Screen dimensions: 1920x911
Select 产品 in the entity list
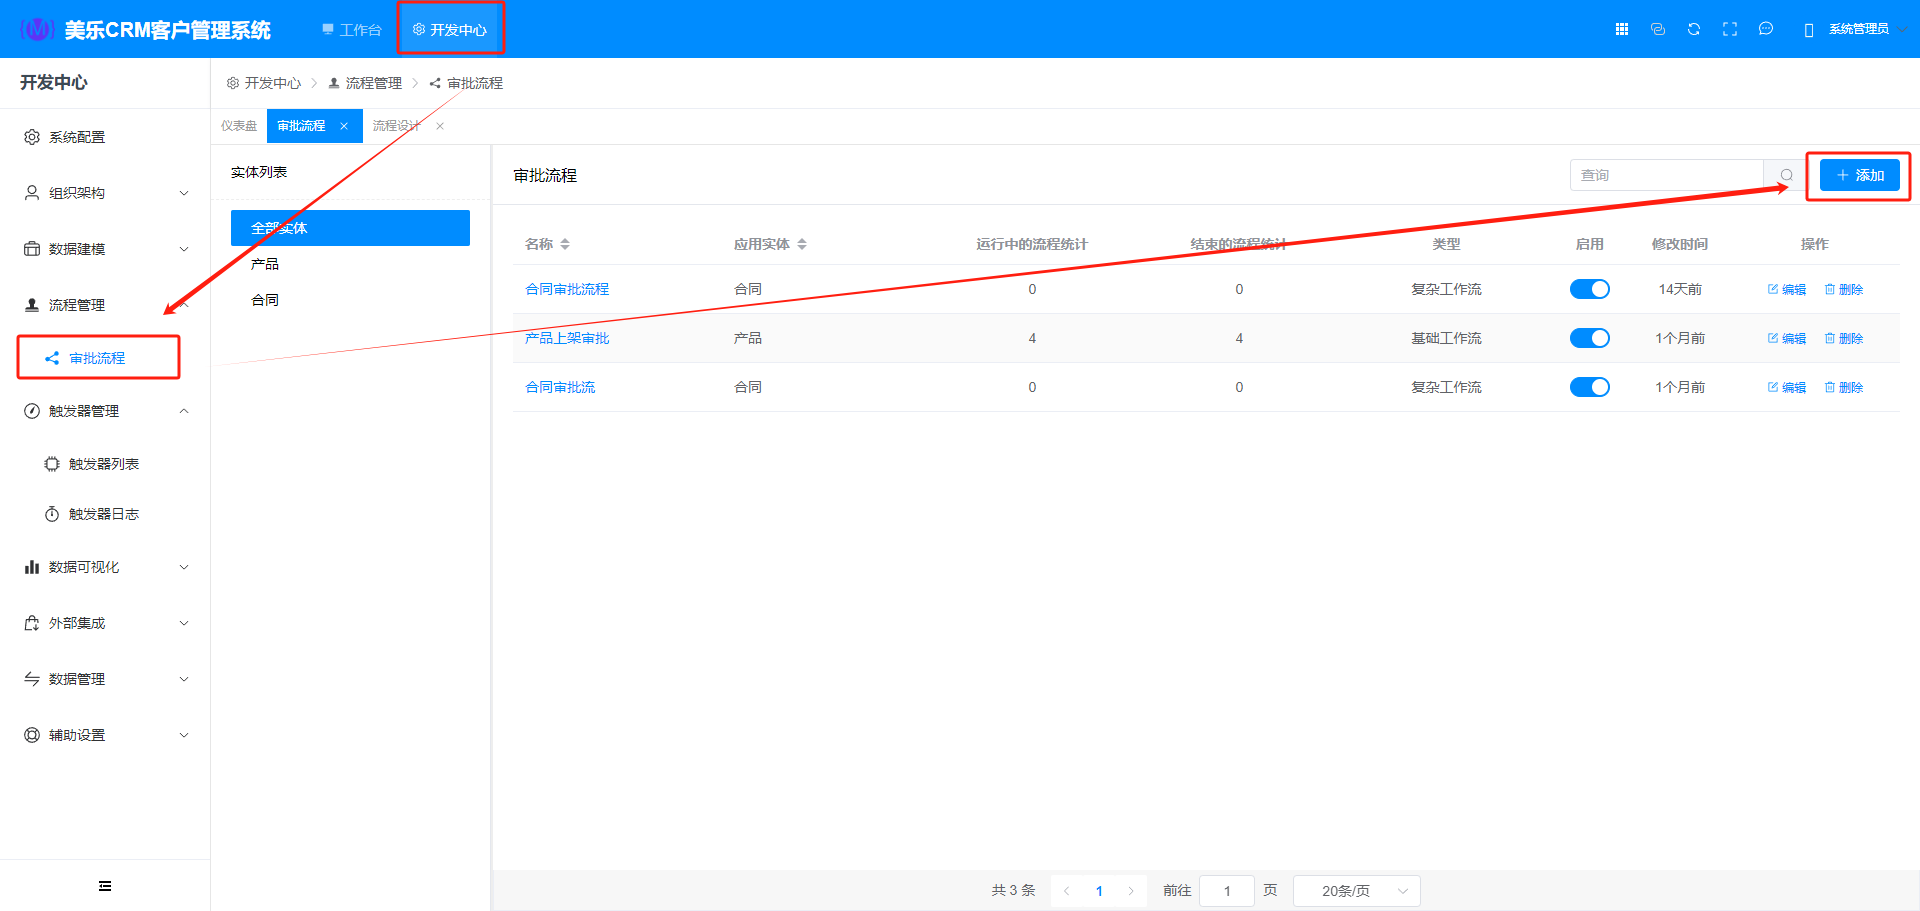coord(265,264)
